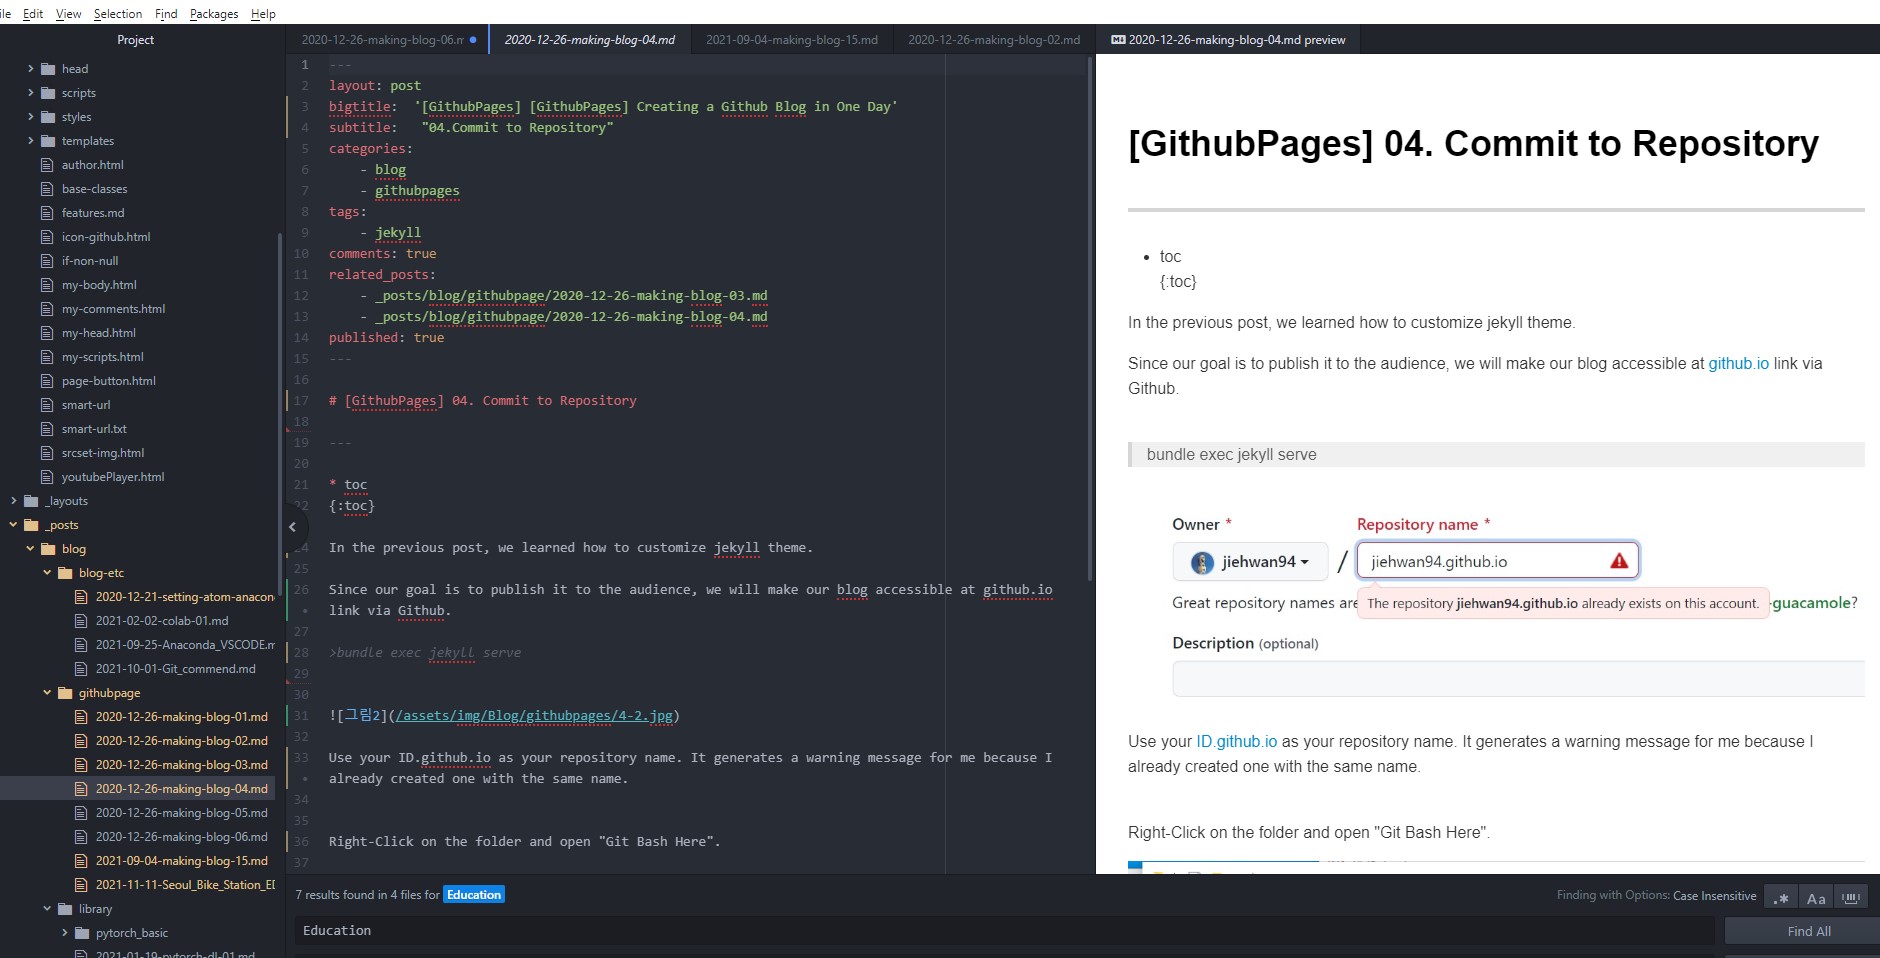Toggle the match case search option
Image resolution: width=1880 pixels, height=958 pixels.
(1816, 897)
